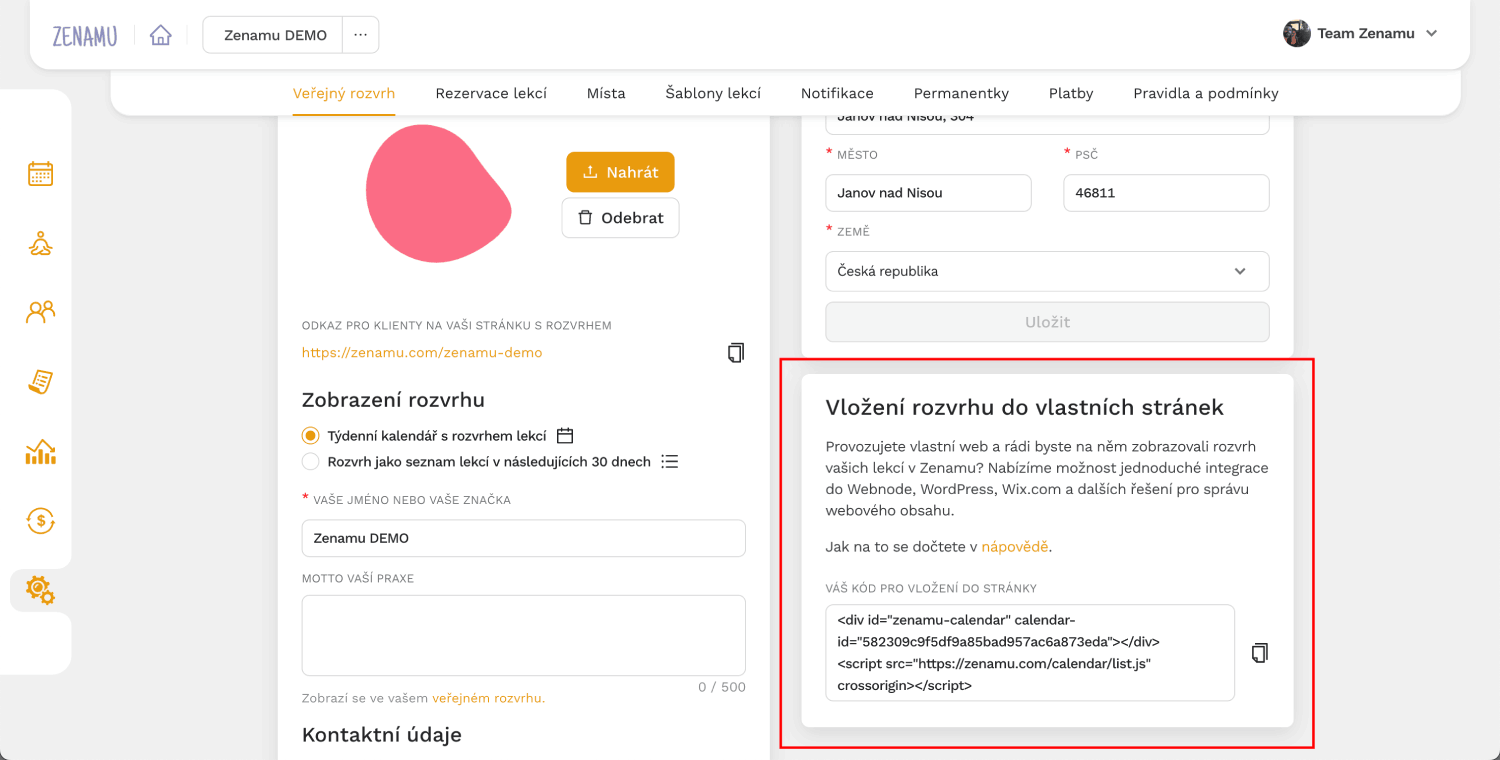Switch to the Platby tab
The image size is (1500, 760).
(x=1071, y=93)
